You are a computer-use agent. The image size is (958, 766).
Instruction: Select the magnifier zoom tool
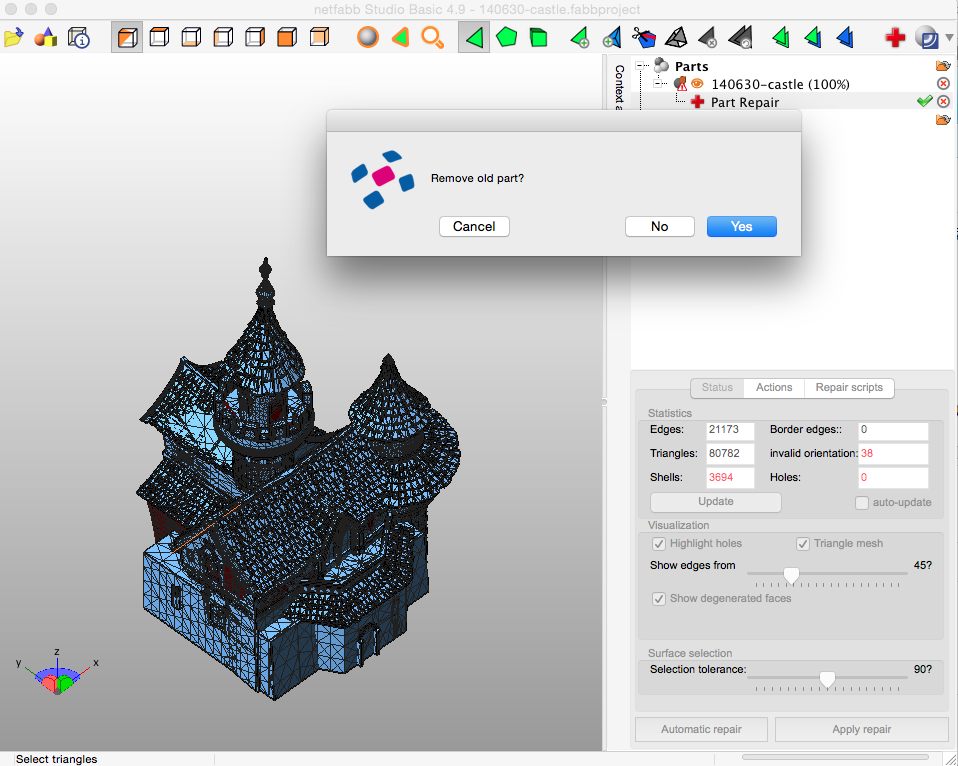[x=432, y=37]
